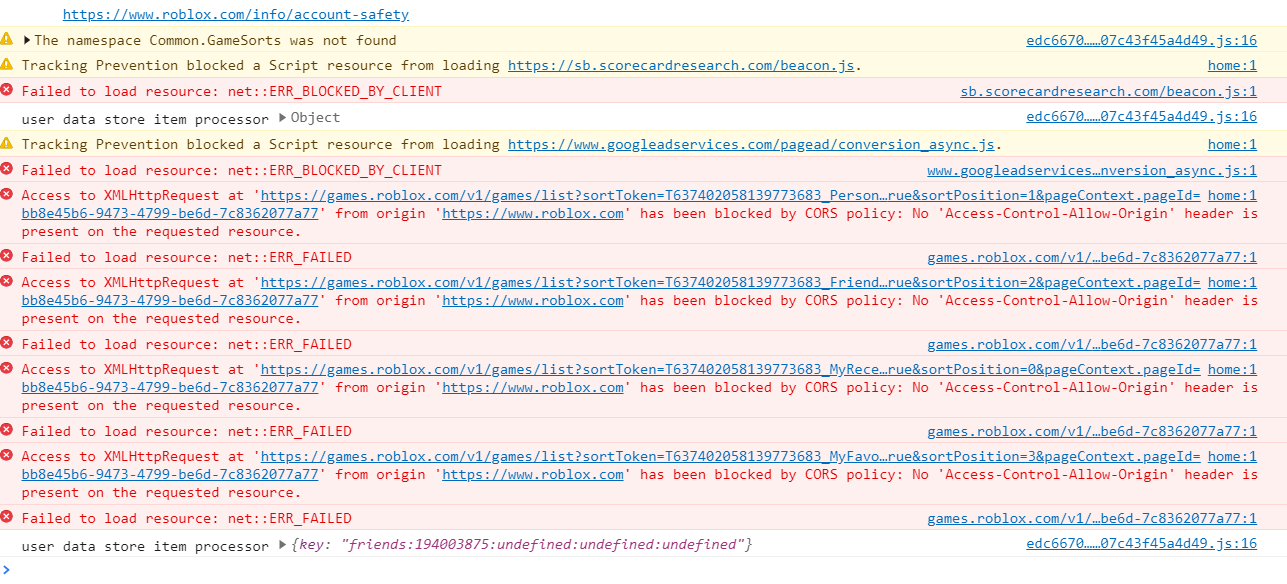
Task: Click the error icon on the googleadservices ERR_BLOCKED_BY_CLIENT row
Action: tap(7, 169)
